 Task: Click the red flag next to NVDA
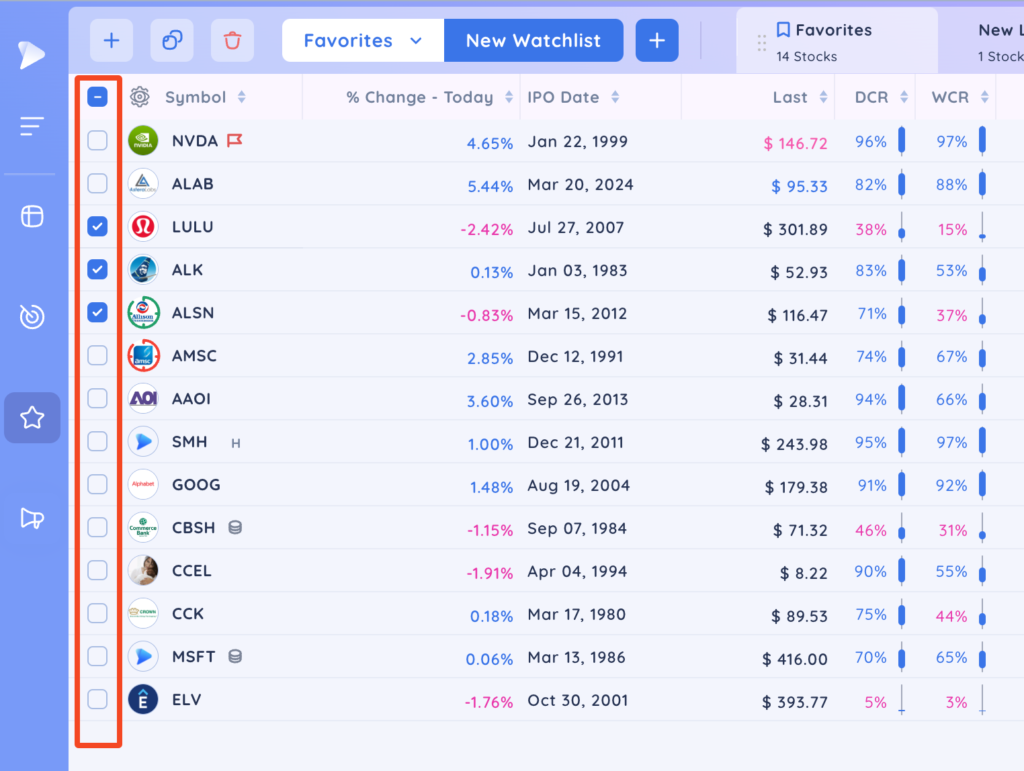click(234, 140)
